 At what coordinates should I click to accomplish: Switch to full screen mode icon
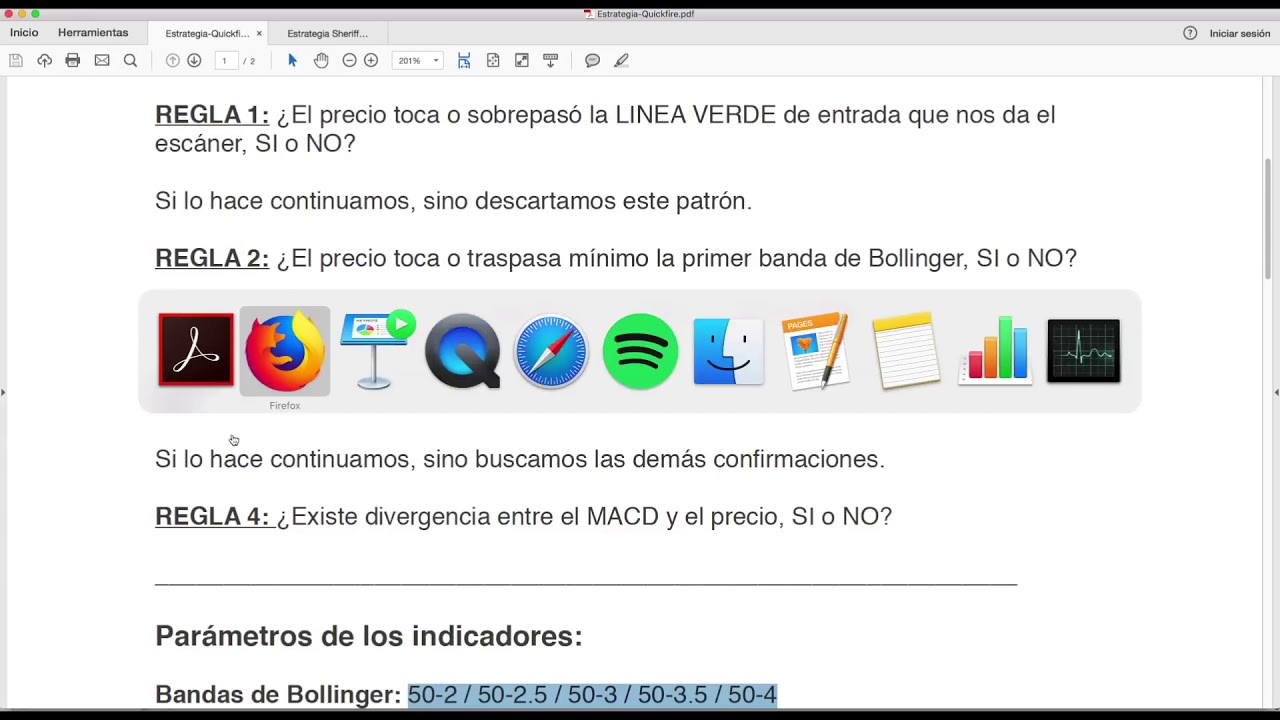(522, 61)
